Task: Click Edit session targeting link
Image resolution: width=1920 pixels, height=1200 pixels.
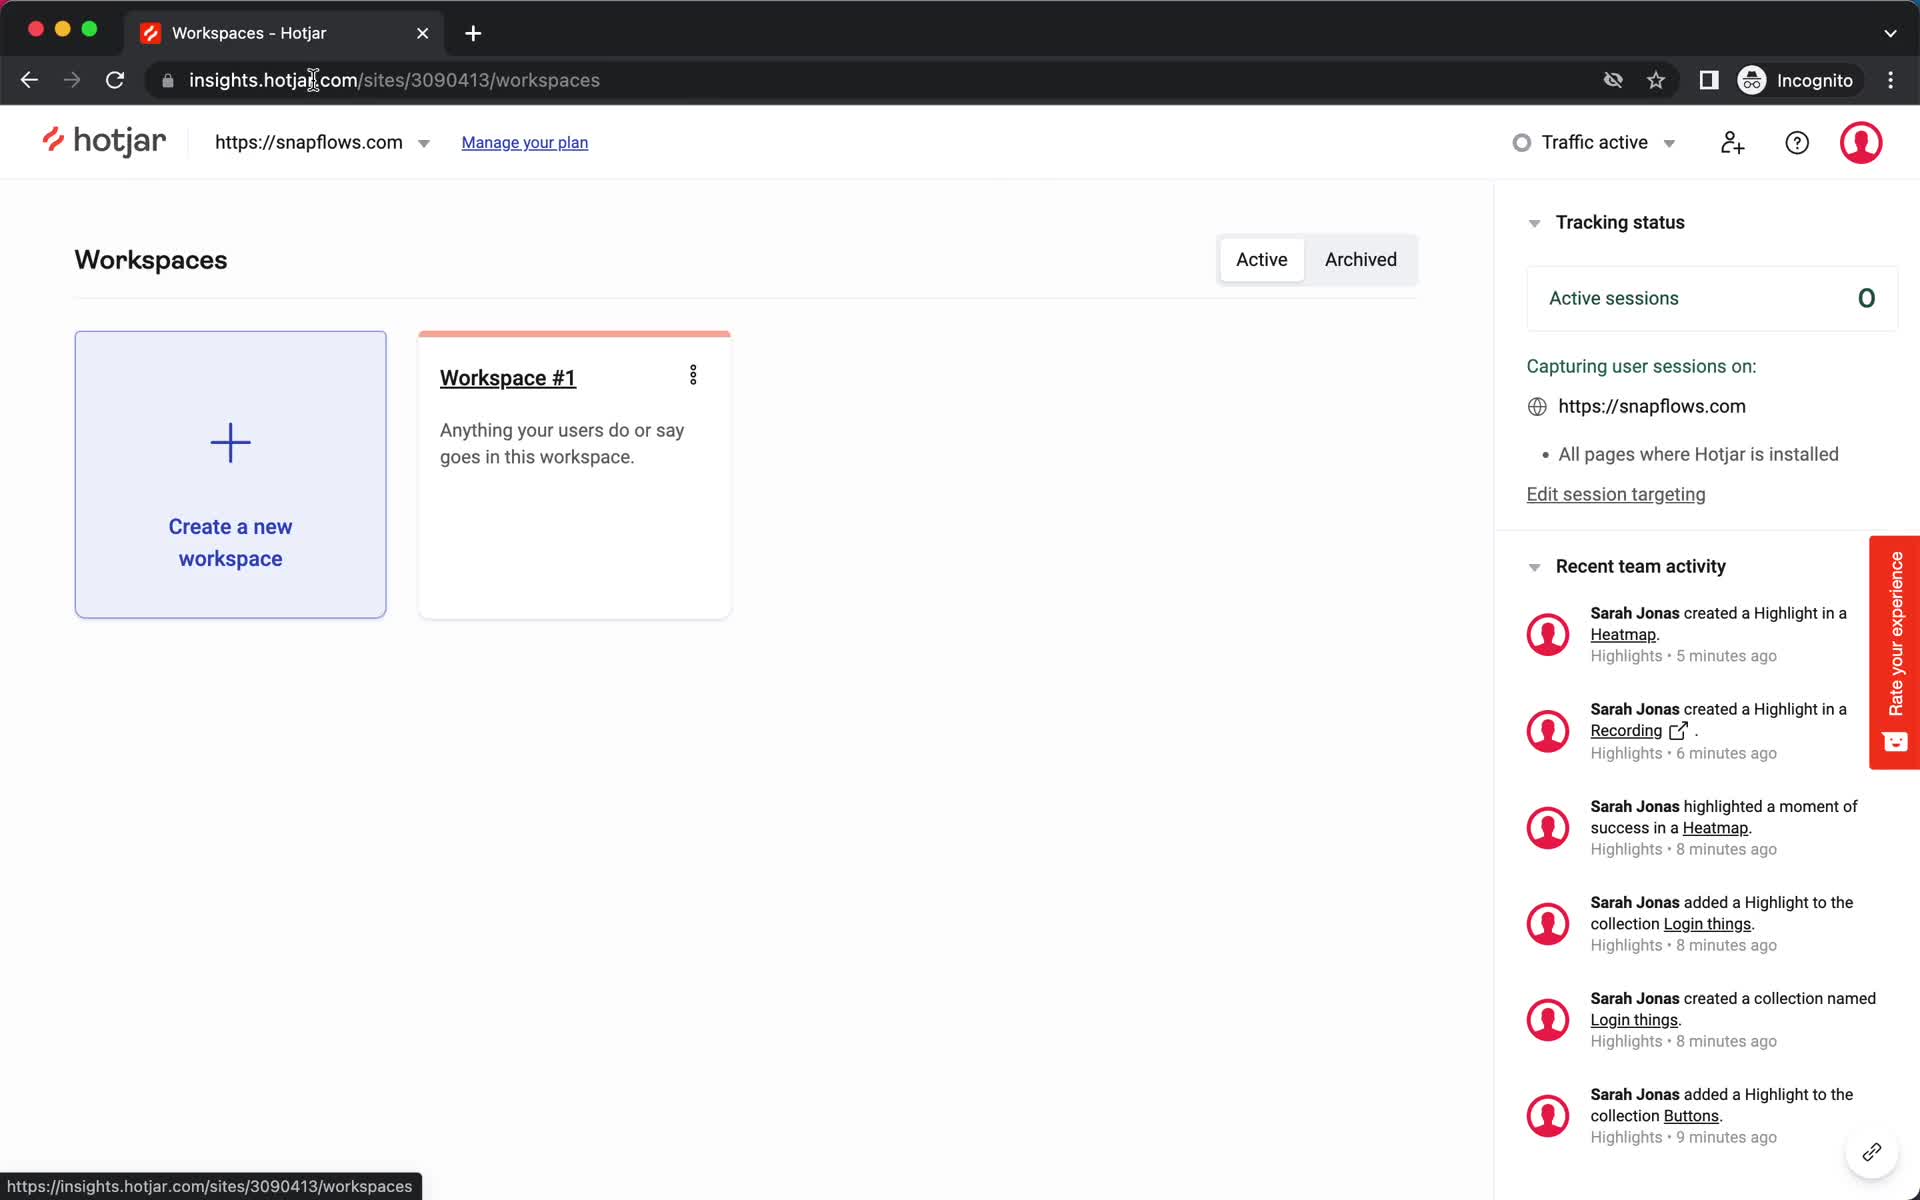Action: click(x=1615, y=494)
